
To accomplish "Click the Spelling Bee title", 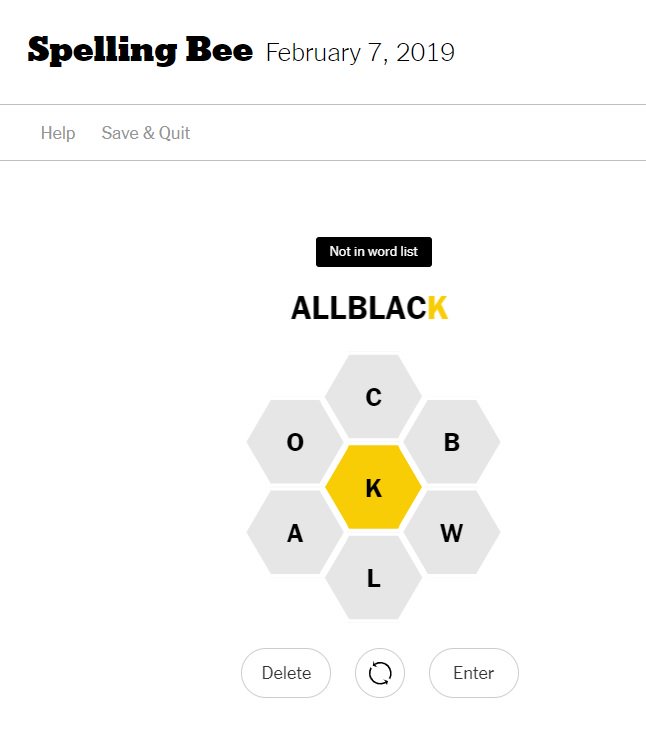I will pyautogui.click(x=140, y=50).
